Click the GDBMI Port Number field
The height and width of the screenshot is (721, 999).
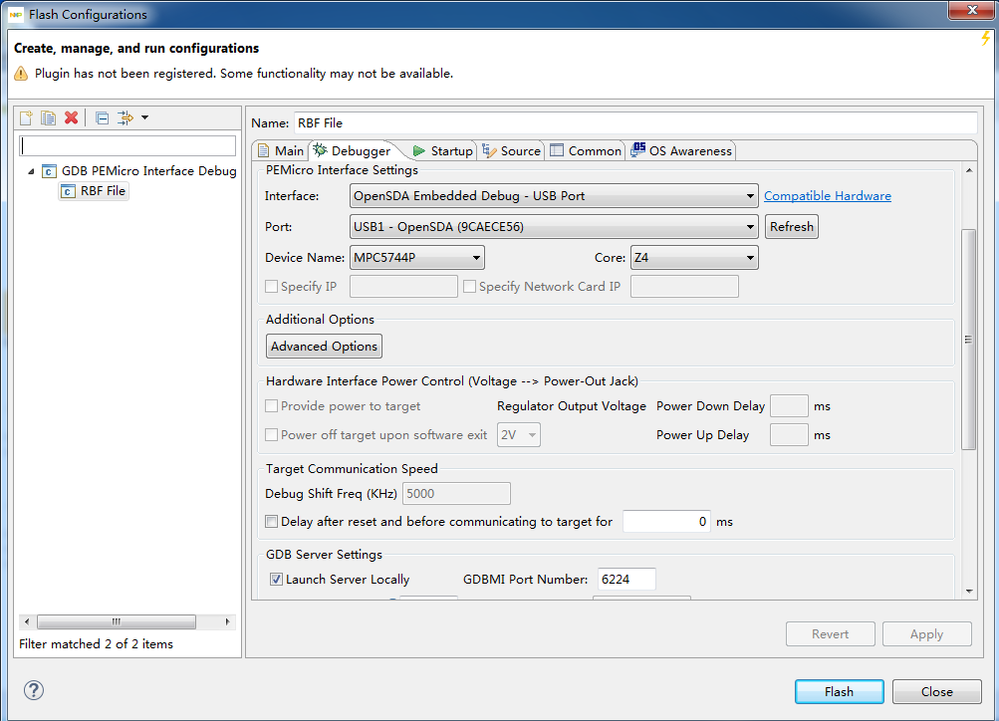point(626,579)
